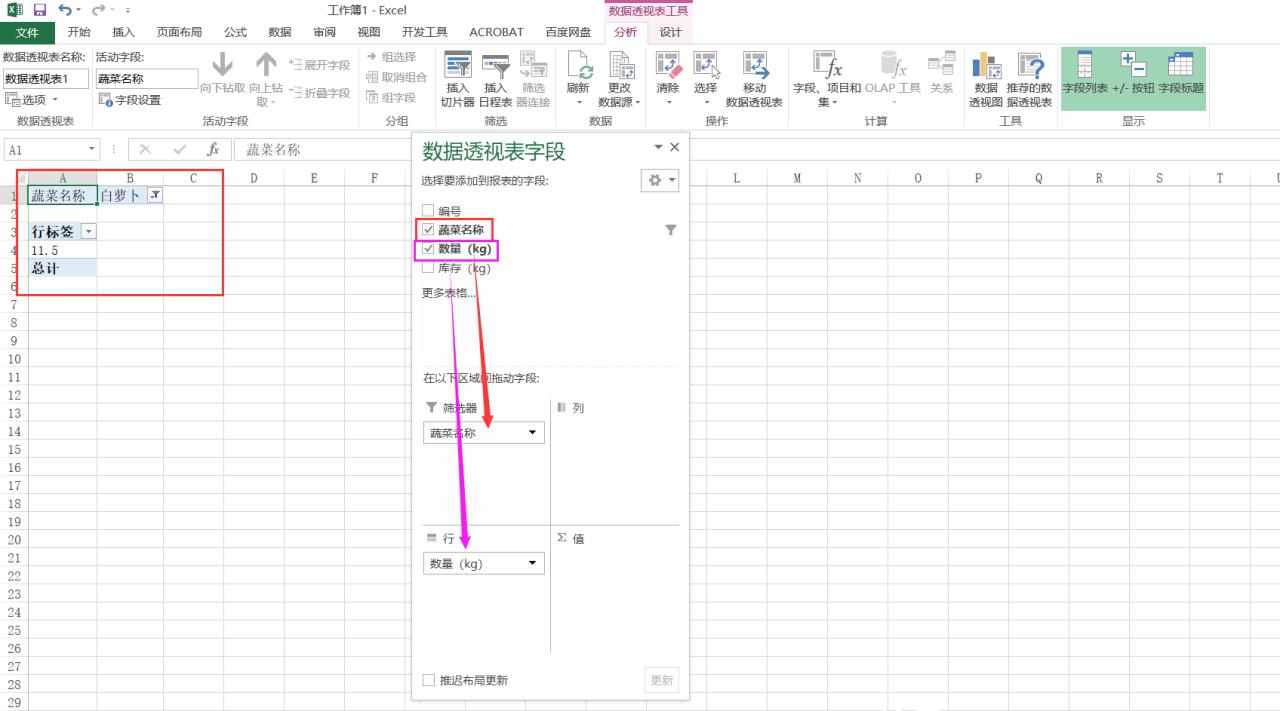Viewport: 1280px width, 711px height.
Task: Switch to the Data (数据) tab
Action: point(280,32)
